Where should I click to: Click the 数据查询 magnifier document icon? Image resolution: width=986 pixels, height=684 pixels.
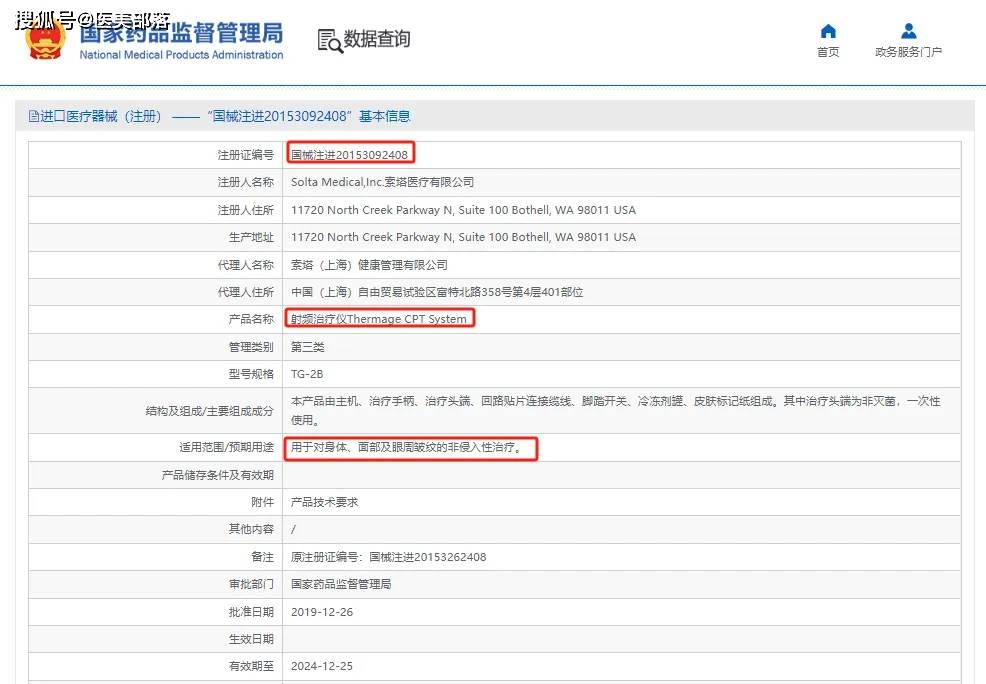pyautogui.click(x=330, y=40)
